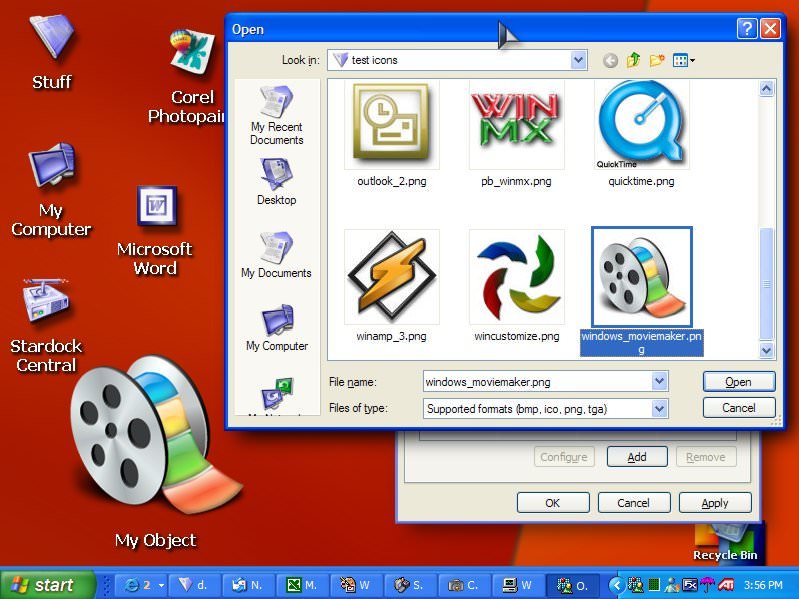The height and width of the screenshot is (599, 799).
Task: Click OK in the background window
Action: pos(553,503)
